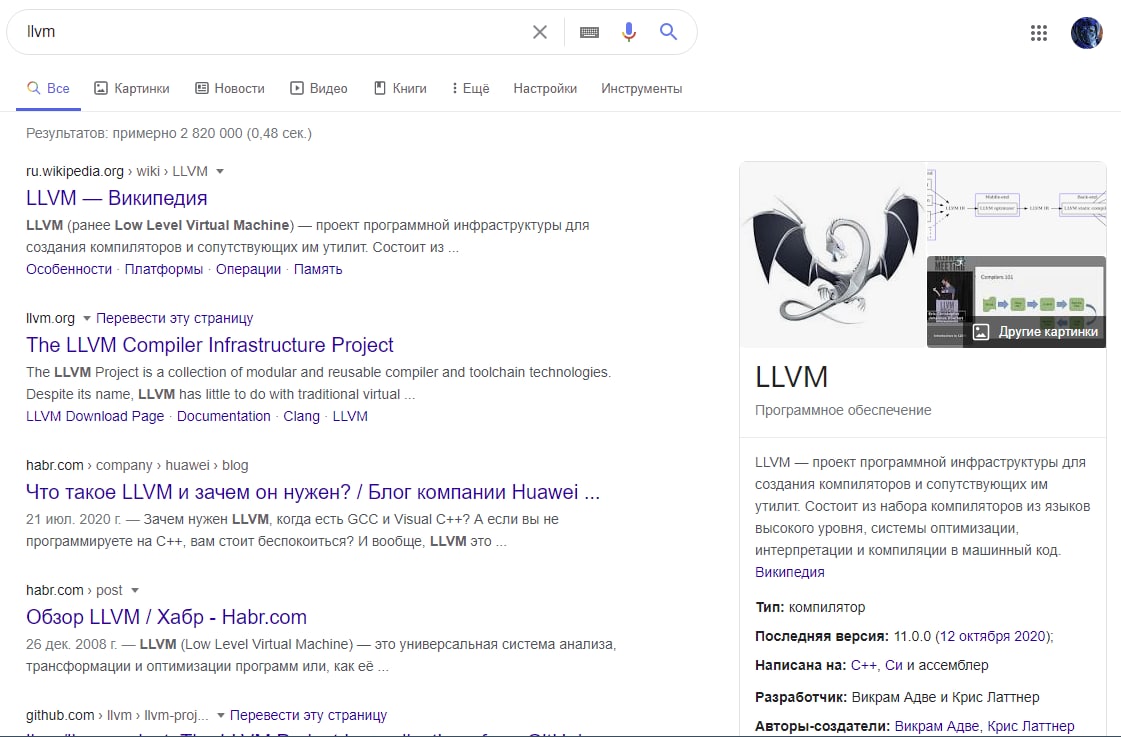Open Си language link

pos(894,666)
